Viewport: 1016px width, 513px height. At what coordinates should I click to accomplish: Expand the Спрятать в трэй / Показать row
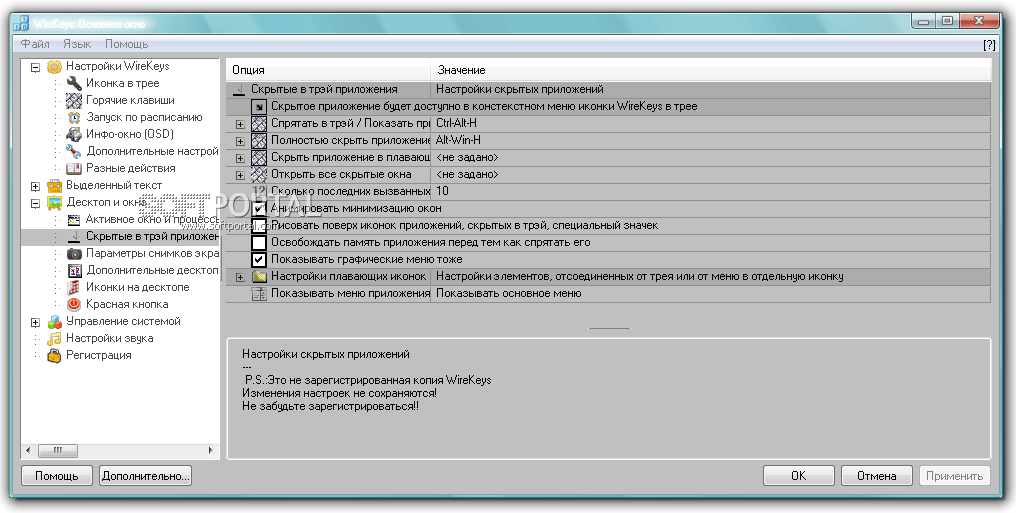tap(240, 124)
